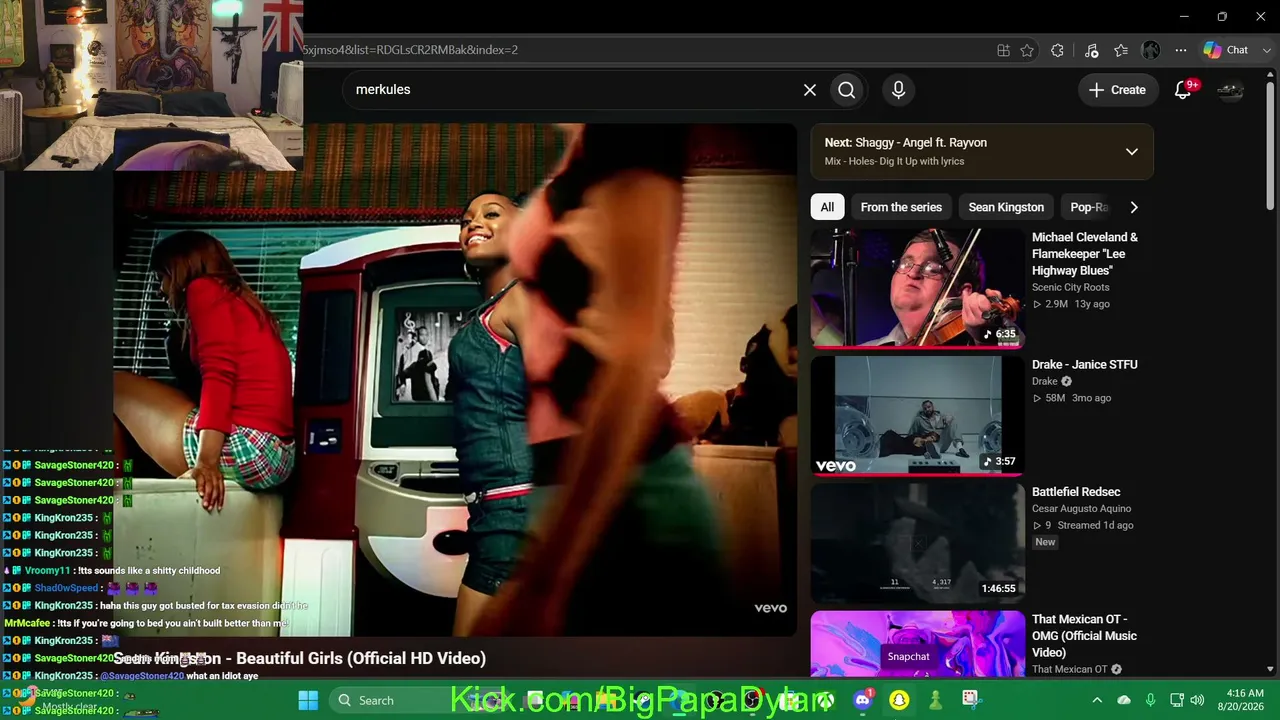Screen dimensions: 1280x720
Task: Open Copilot Chat sidebar
Action: [1226, 50]
